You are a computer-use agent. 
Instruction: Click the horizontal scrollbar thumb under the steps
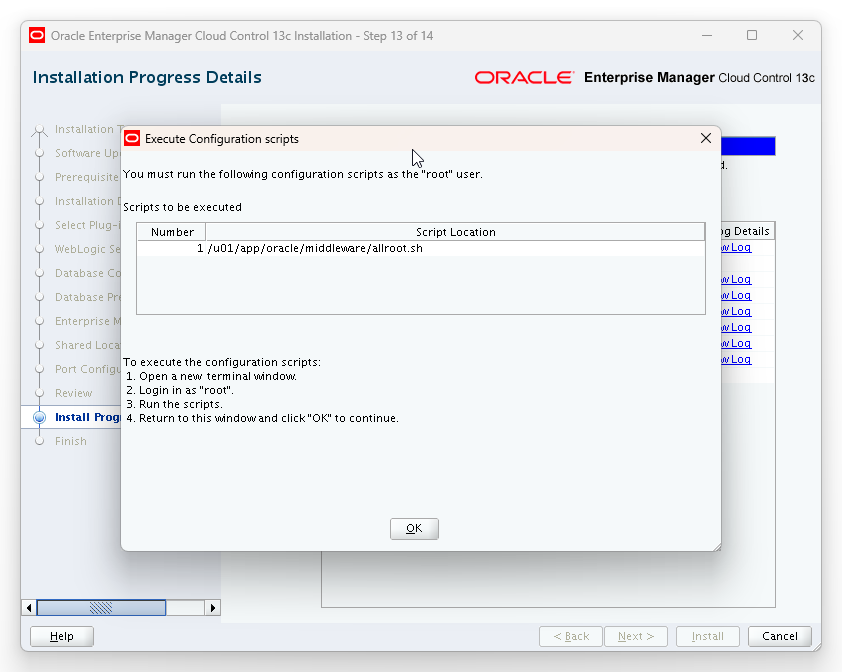101,608
